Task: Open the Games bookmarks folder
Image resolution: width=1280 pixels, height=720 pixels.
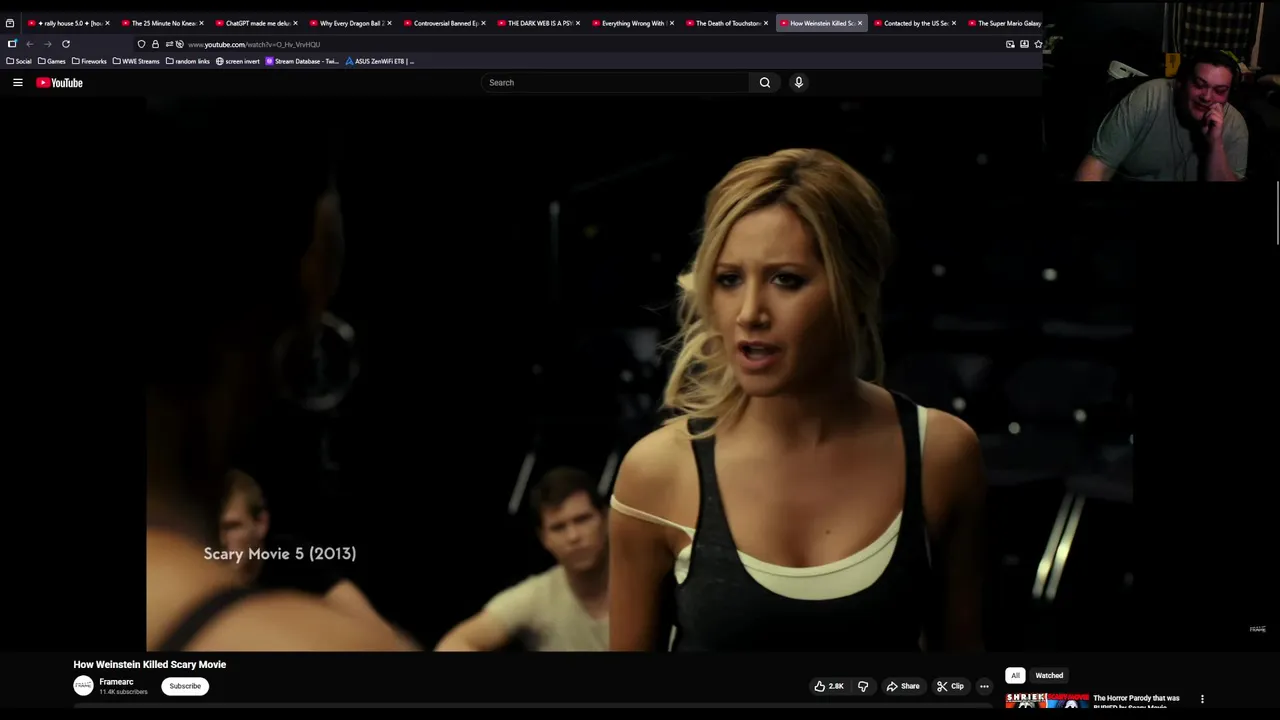Action: click(52, 61)
